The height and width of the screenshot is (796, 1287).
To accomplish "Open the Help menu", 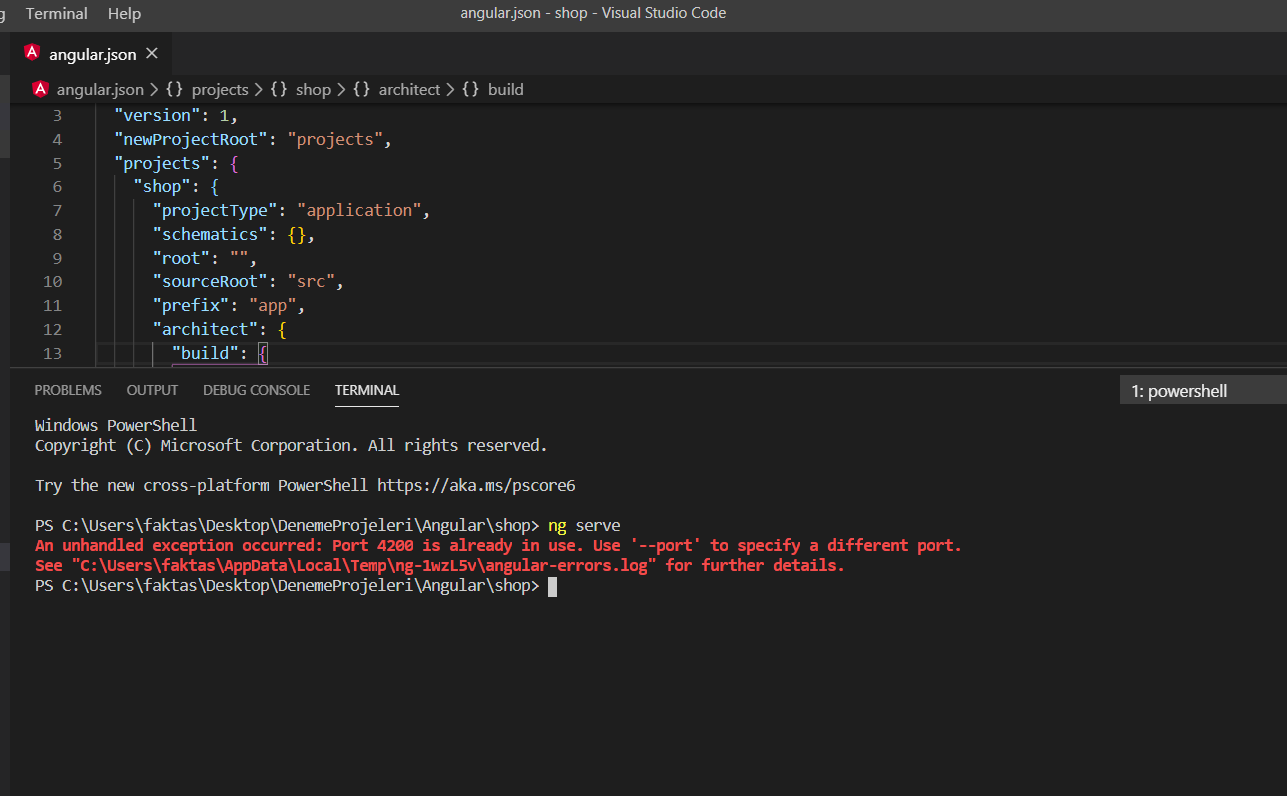I will [x=124, y=14].
